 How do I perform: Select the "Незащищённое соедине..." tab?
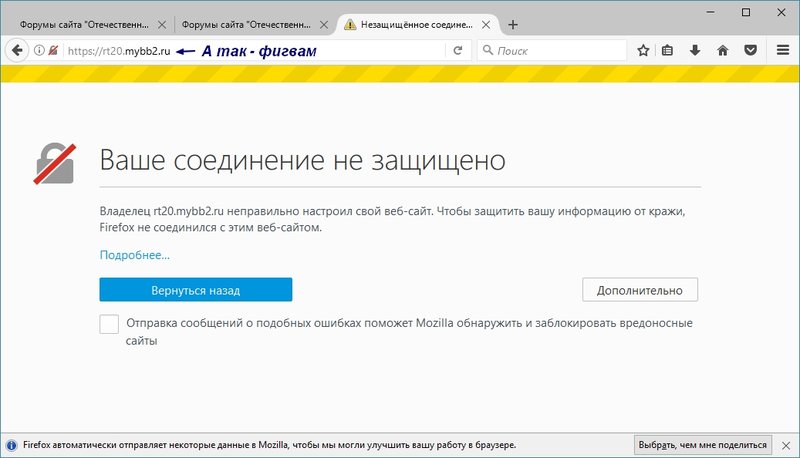[x=416, y=24]
